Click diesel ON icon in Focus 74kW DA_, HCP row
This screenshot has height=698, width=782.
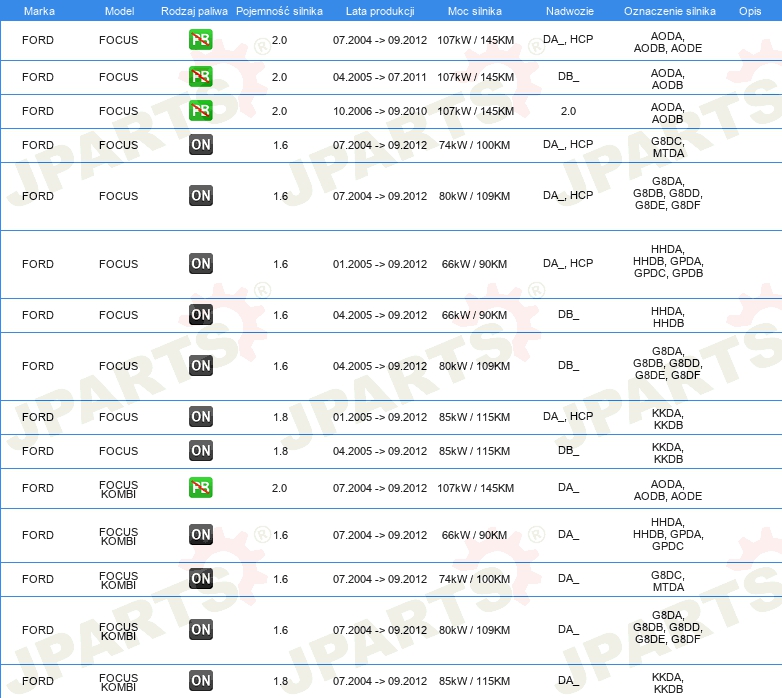pyautogui.click(x=200, y=145)
